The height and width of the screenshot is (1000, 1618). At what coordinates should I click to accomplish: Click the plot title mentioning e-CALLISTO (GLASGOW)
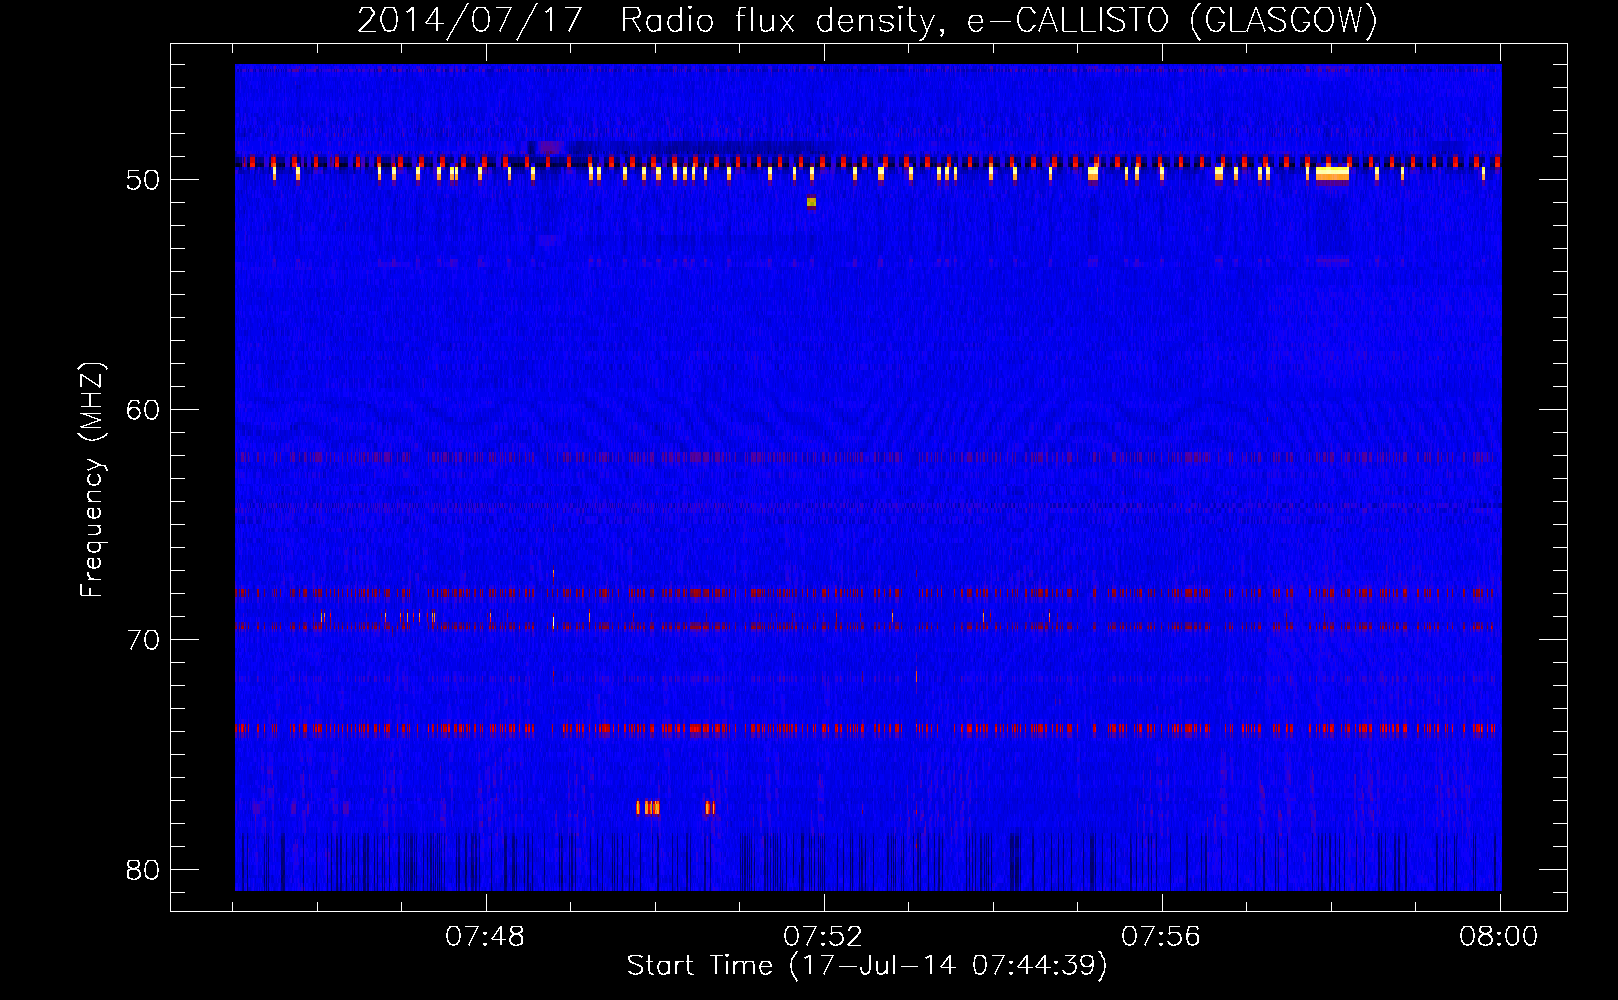[867, 20]
